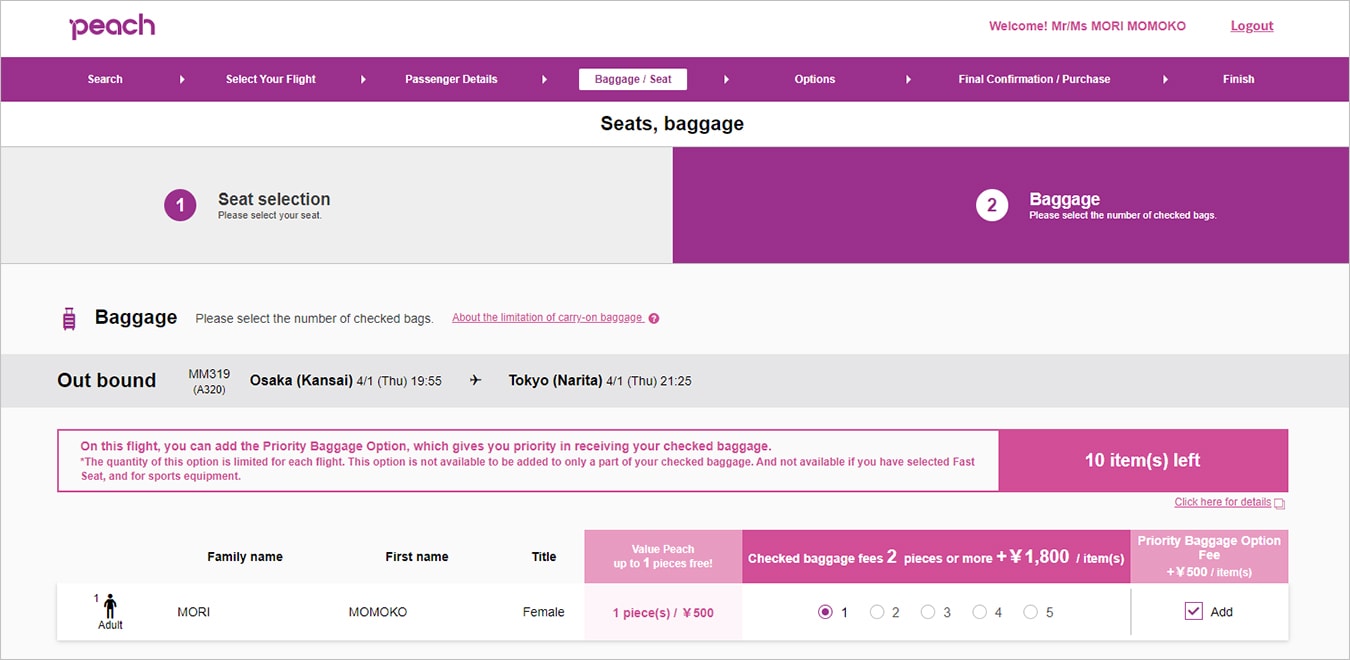Uncheck the Priority Baggage Add checkbox
Viewport: 1350px width, 660px height.
point(1193,611)
